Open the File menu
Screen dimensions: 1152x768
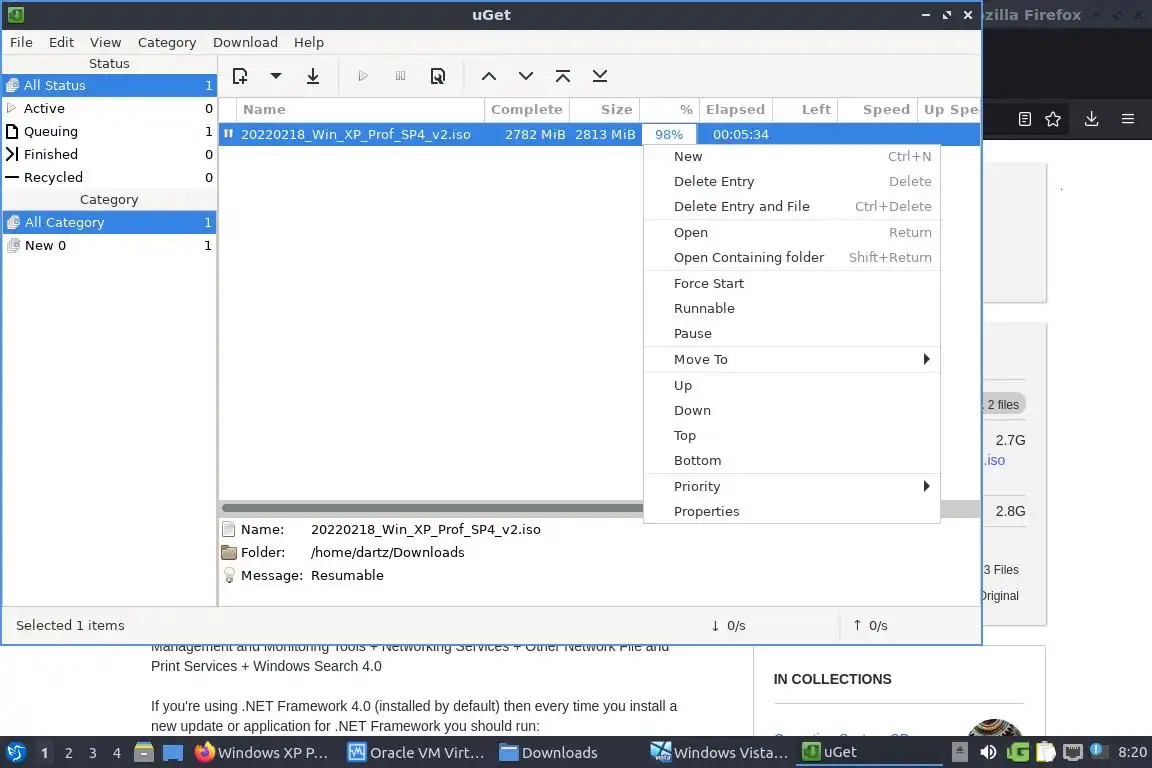pos(21,42)
